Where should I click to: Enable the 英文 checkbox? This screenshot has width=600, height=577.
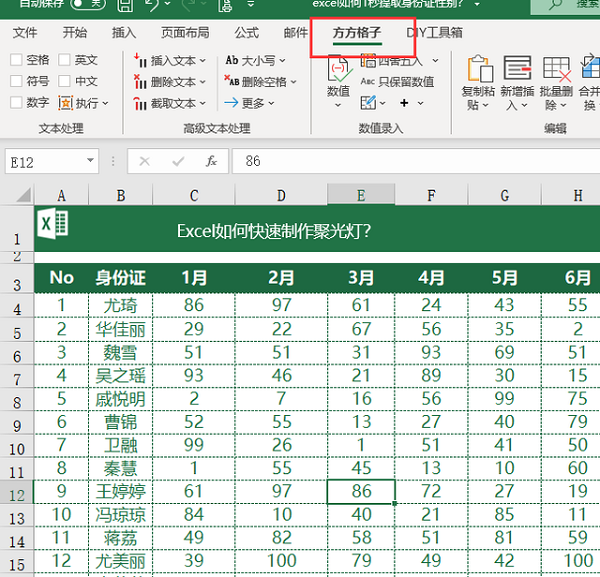pyautogui.click(x=65, y=60)
